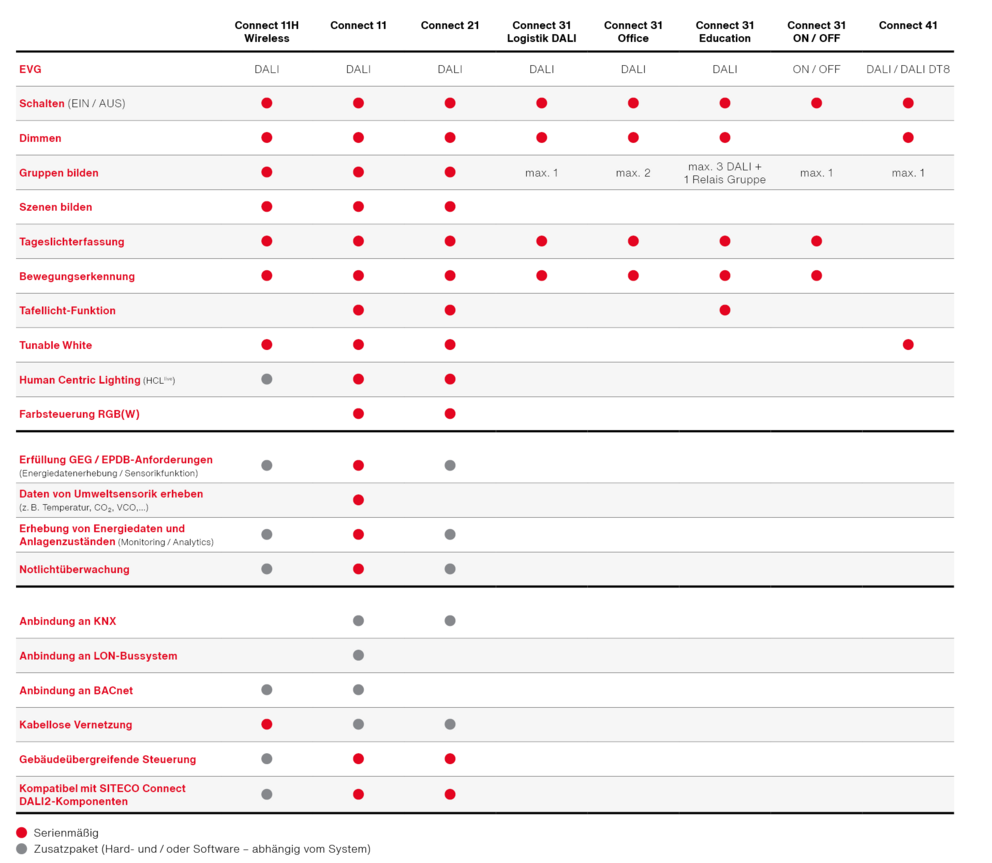Select Schalten dot under ON / OFF column
The image size is (992, 863).
(817, 103)
